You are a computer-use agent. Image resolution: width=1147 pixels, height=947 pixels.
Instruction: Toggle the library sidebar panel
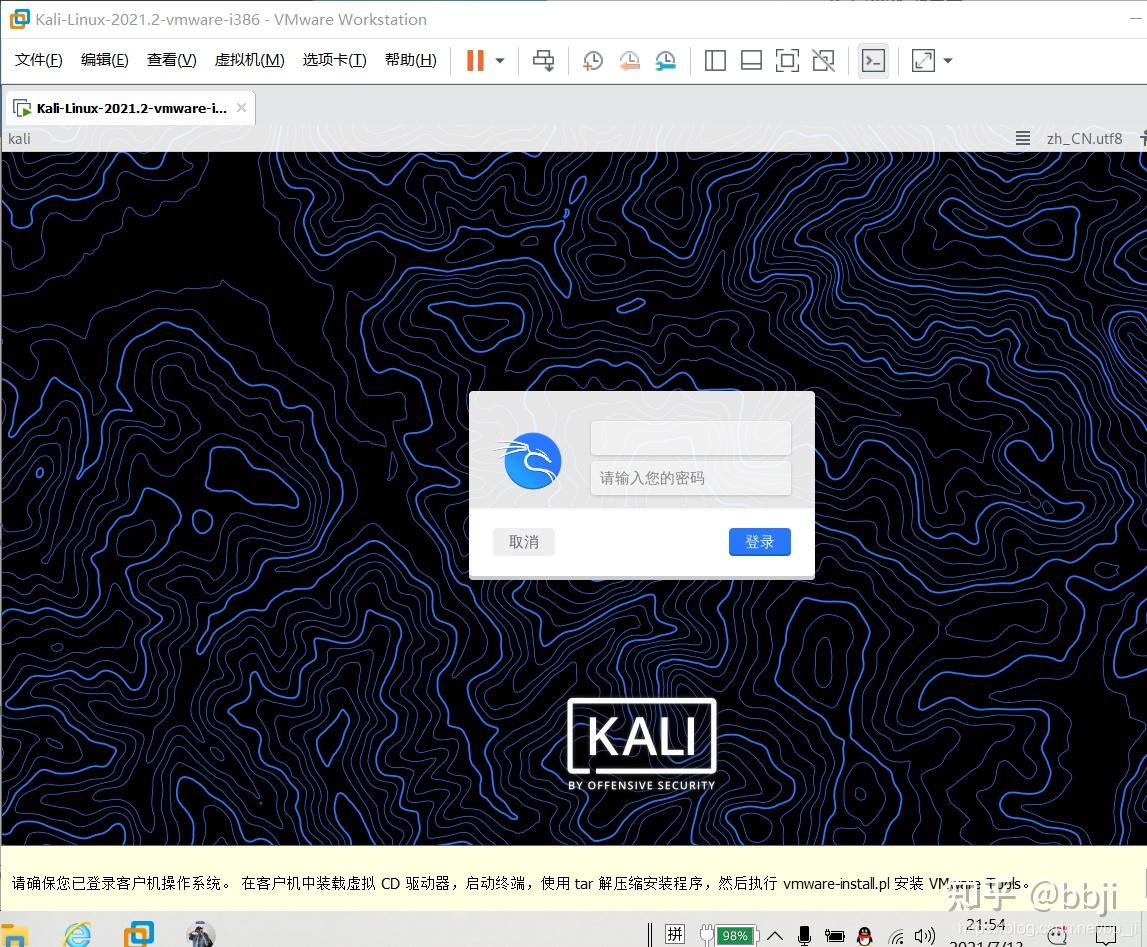click(715, 61)
